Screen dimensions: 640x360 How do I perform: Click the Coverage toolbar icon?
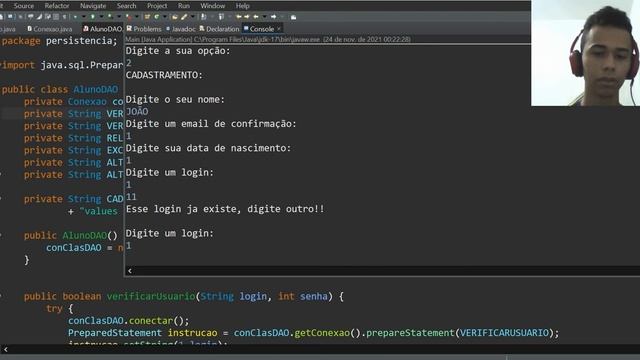click(110, 17)
